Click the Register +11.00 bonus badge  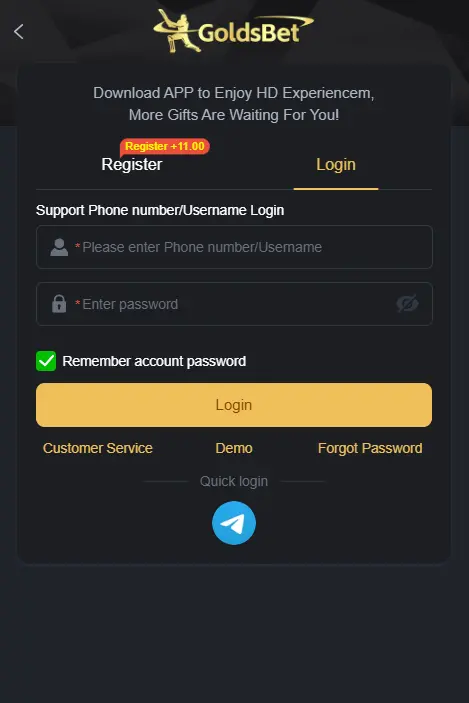pyautogui.click(x=165, y=146)
